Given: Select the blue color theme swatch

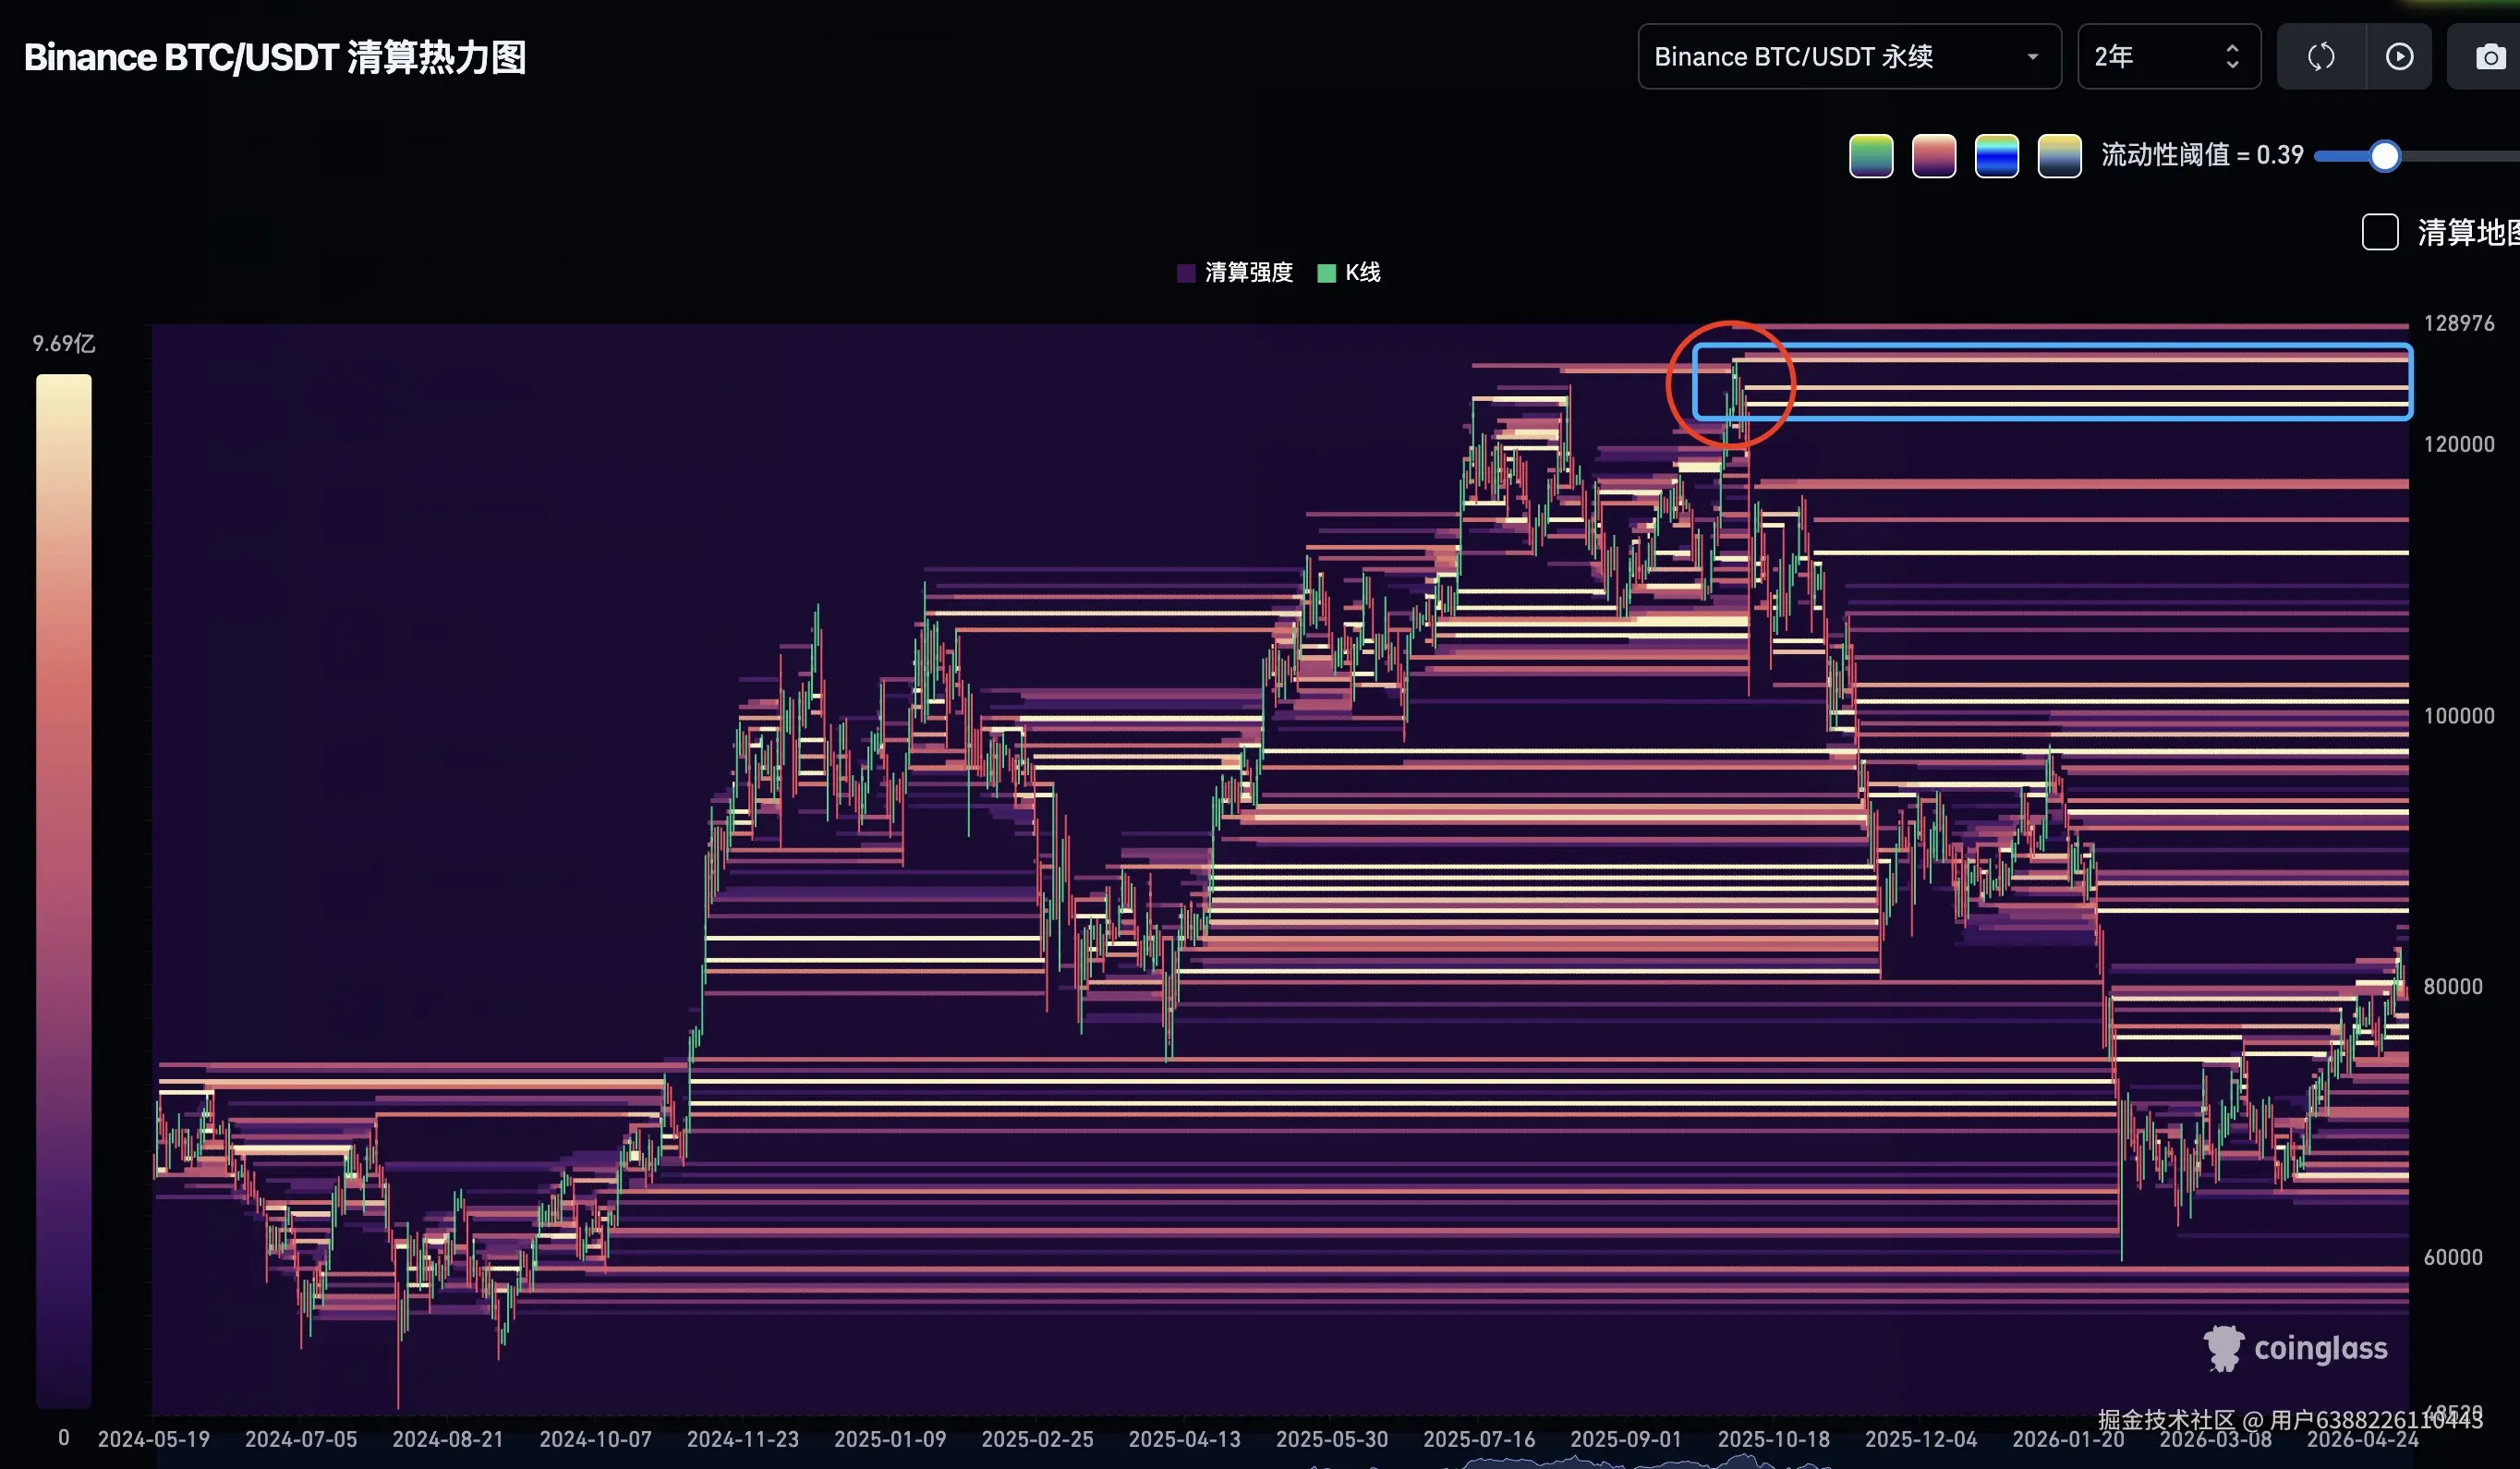Looking at the screenshot, I should coord(1997,156).
